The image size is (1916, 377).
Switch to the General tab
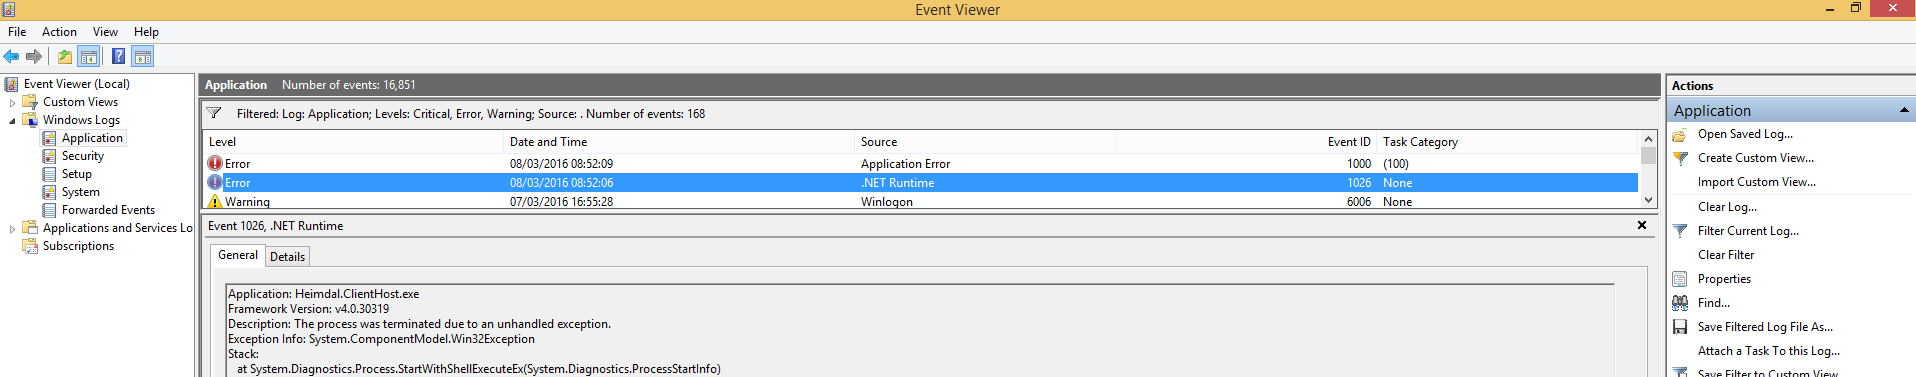click(238, 255)
